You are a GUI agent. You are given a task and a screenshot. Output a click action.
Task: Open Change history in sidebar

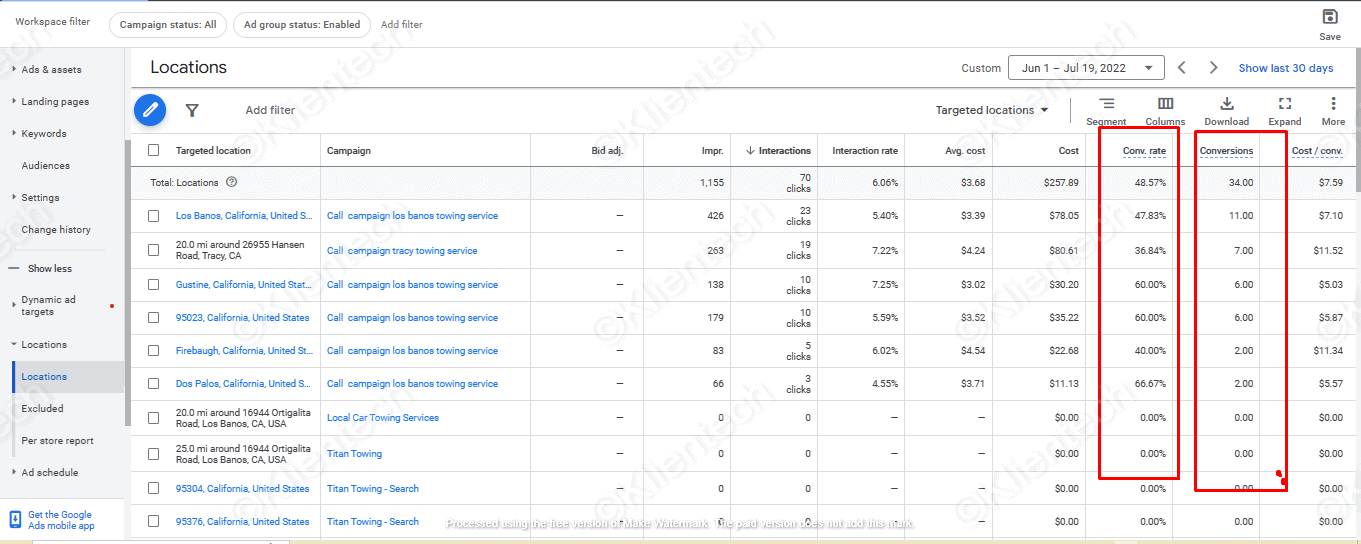click(x=56, y=229)
